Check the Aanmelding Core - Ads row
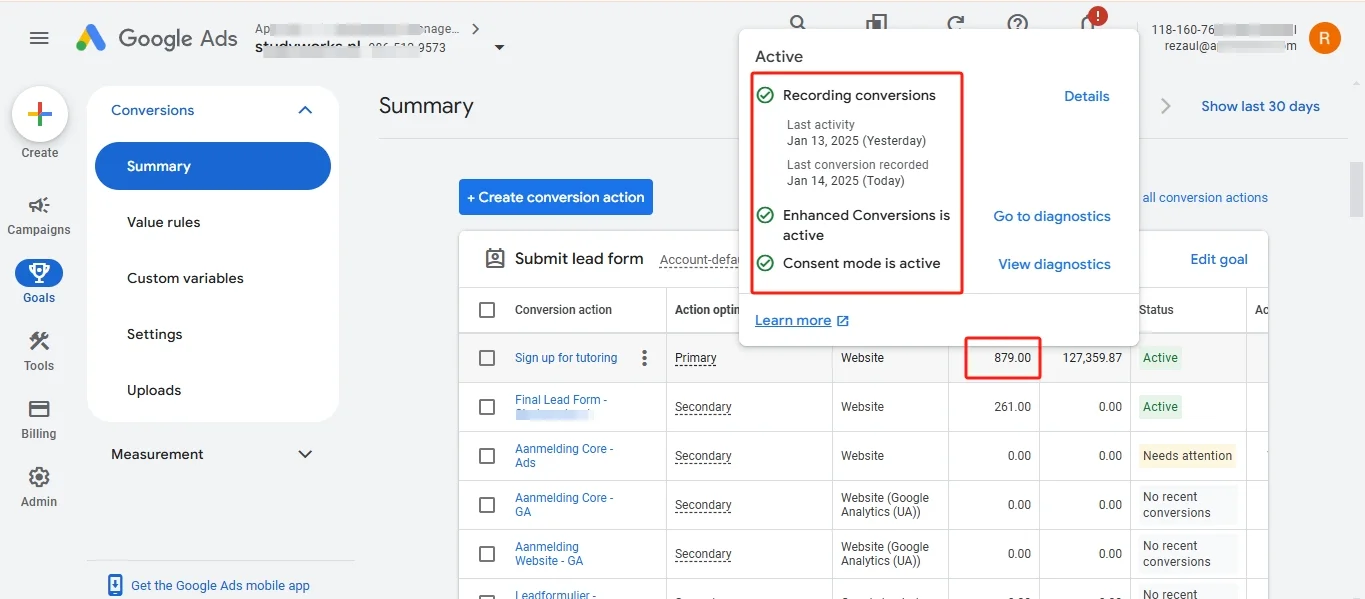 487,456
